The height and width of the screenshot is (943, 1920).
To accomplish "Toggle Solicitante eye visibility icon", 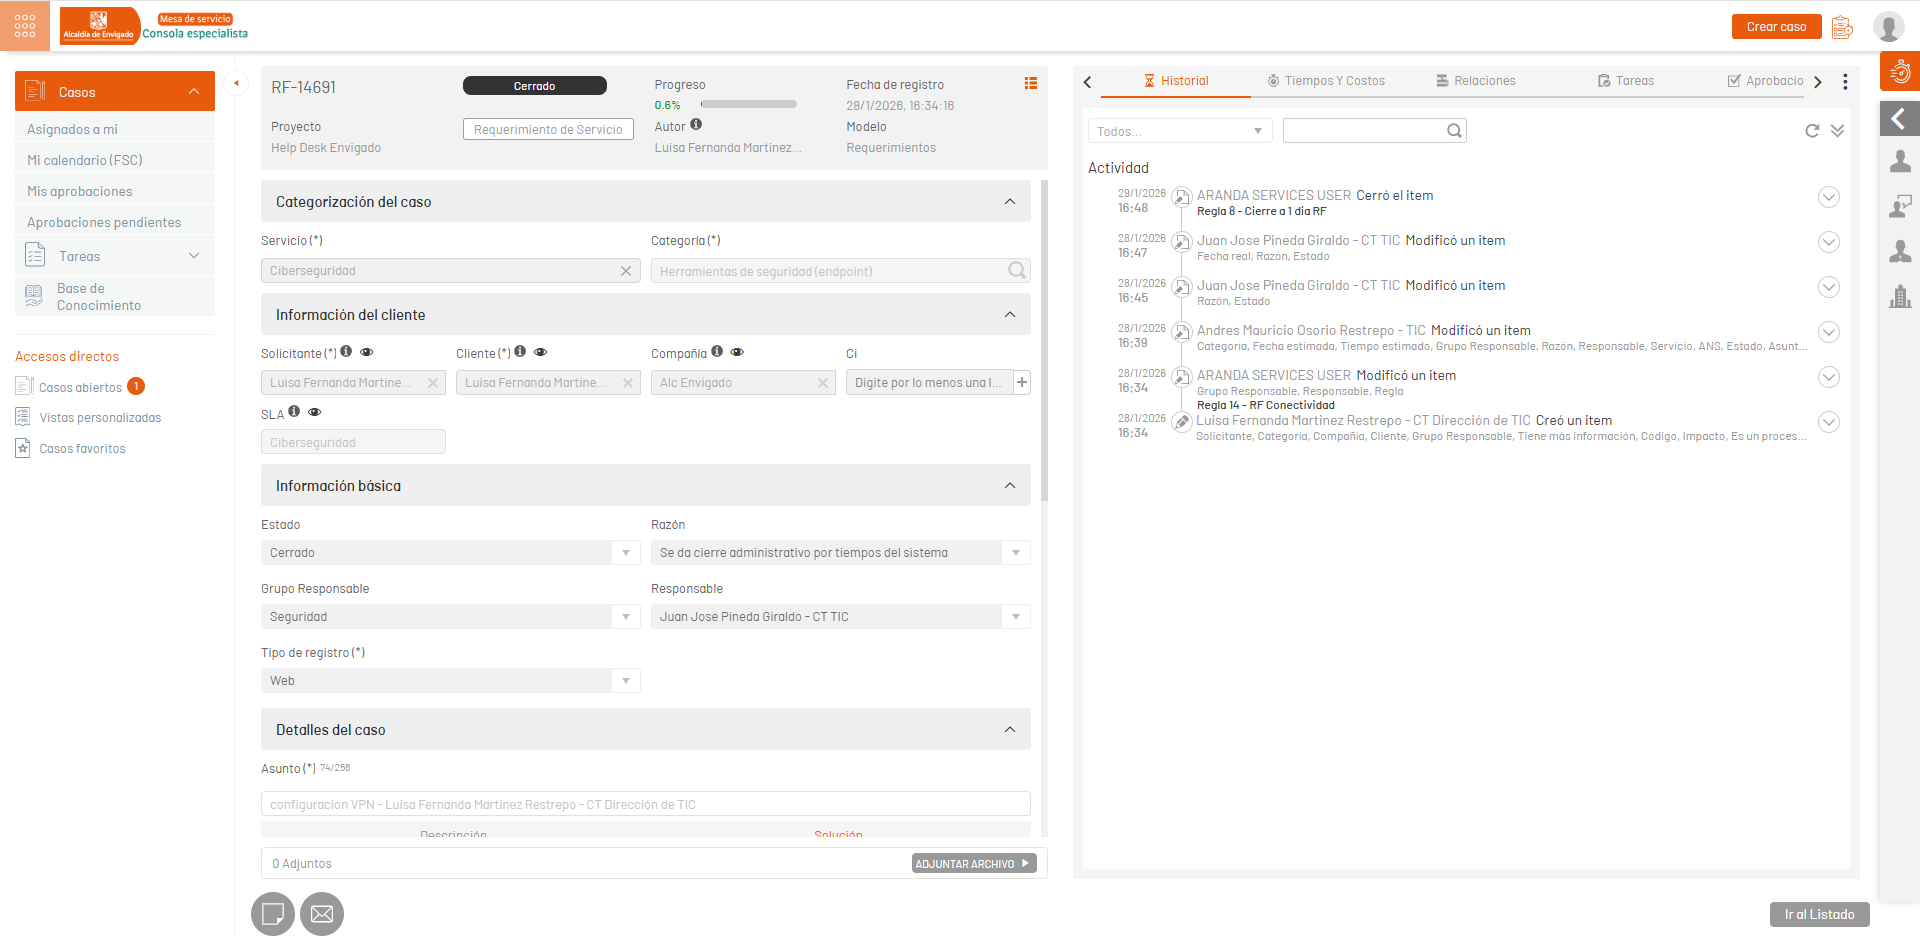I will click(367, 352).
